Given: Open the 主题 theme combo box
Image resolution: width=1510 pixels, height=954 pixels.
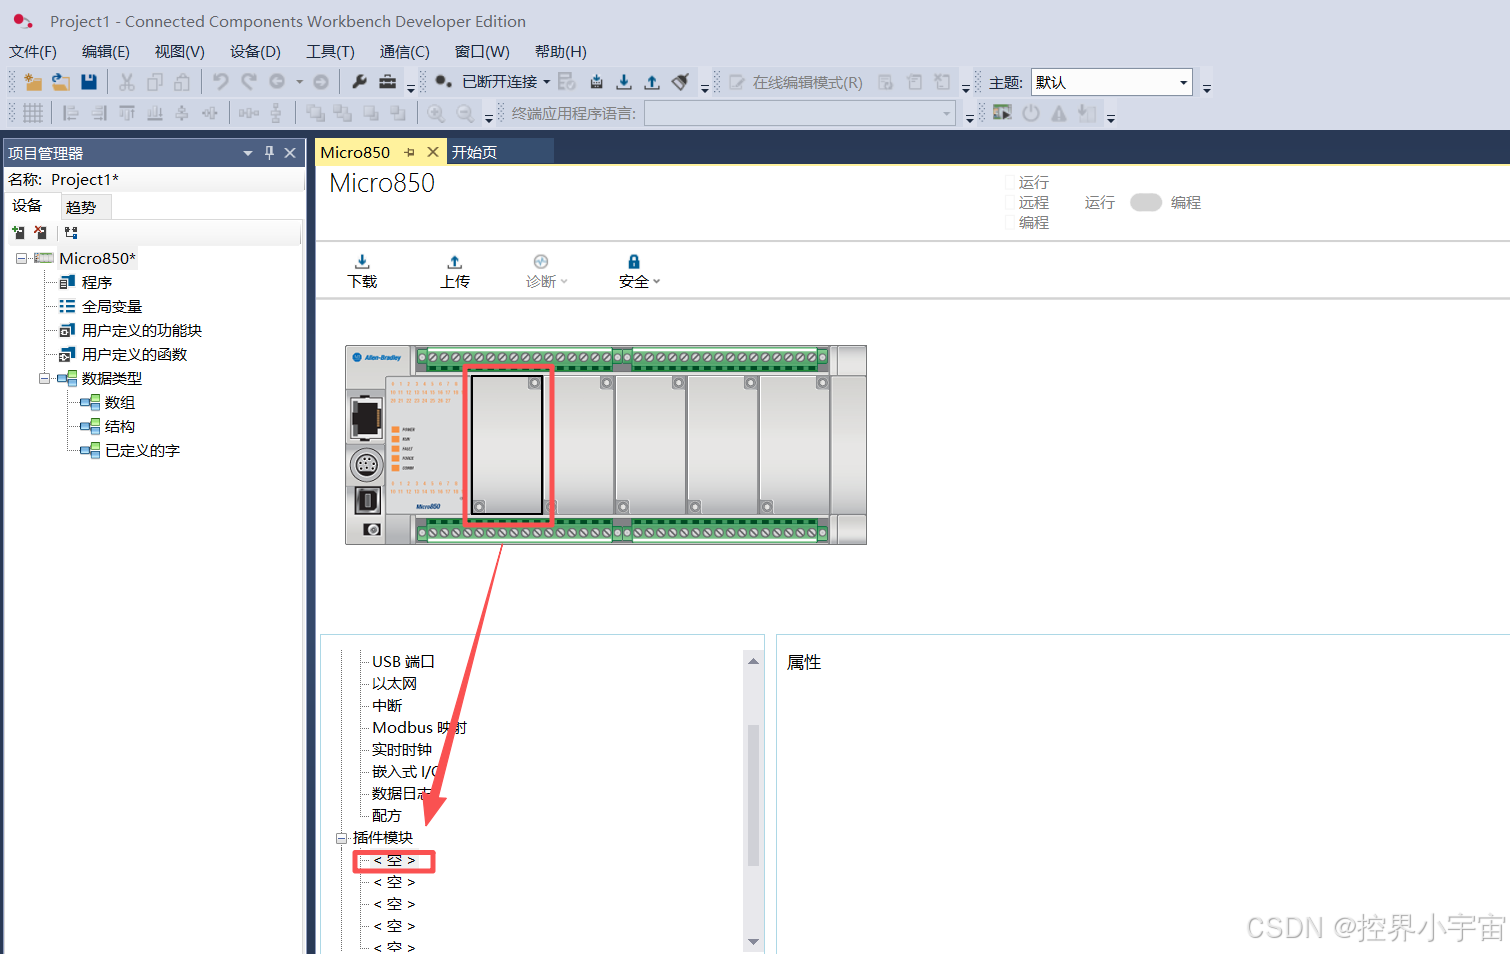Looking at the screenshot, I should (1112, 82).
